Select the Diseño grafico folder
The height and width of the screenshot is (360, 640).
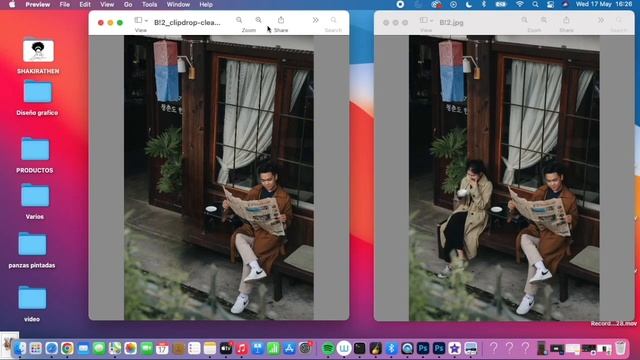pos(37,98)
